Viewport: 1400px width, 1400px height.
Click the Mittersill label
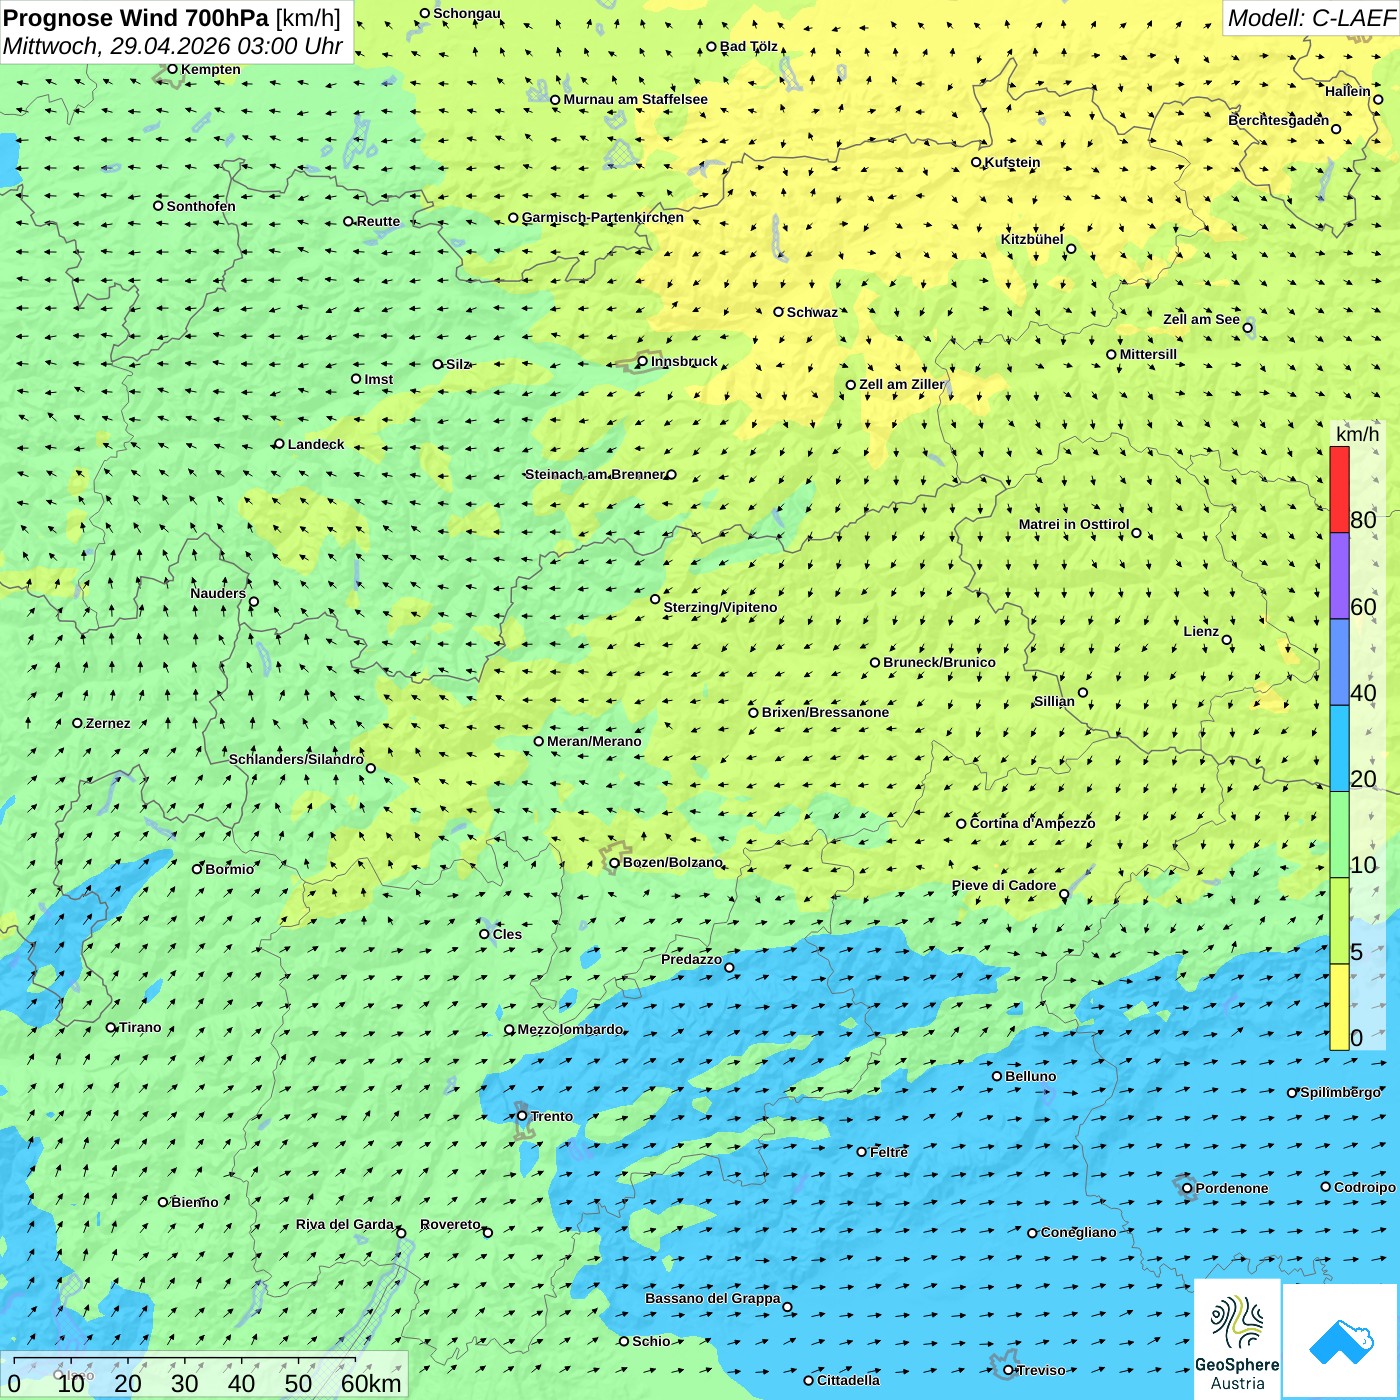pos(1148,354)
